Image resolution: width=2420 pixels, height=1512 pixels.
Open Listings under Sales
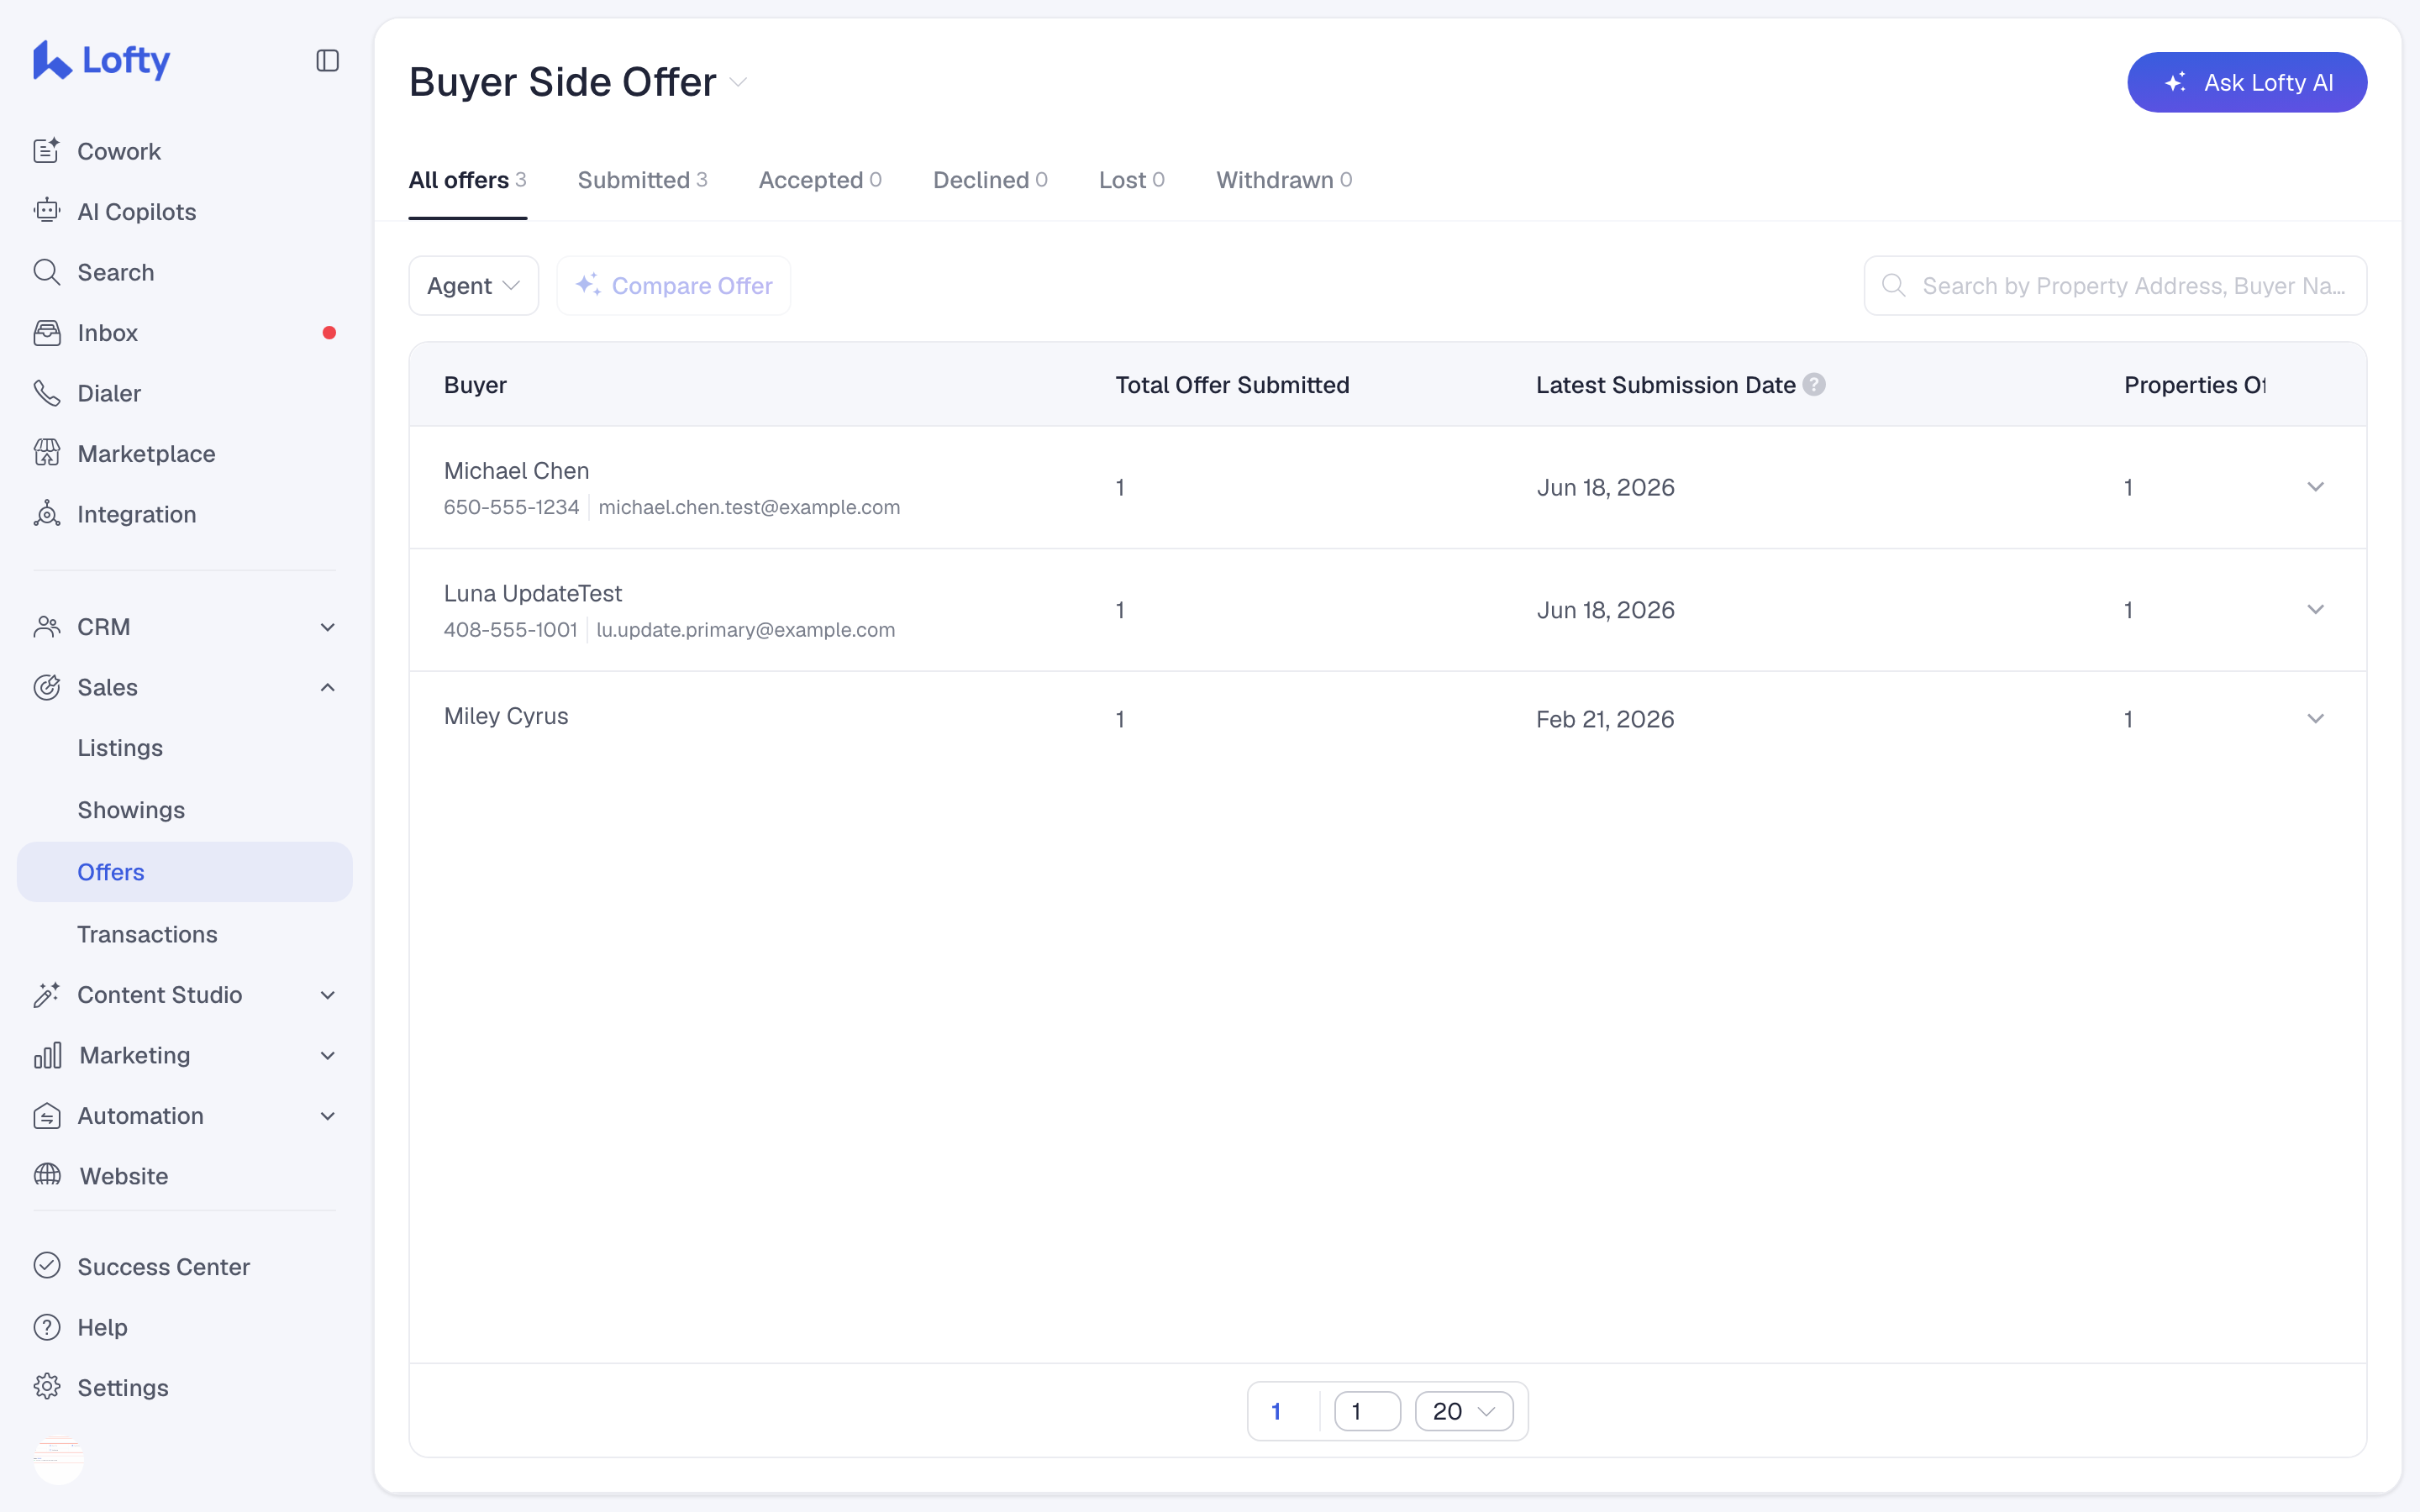pyautogui.click(x=120, y=748)
